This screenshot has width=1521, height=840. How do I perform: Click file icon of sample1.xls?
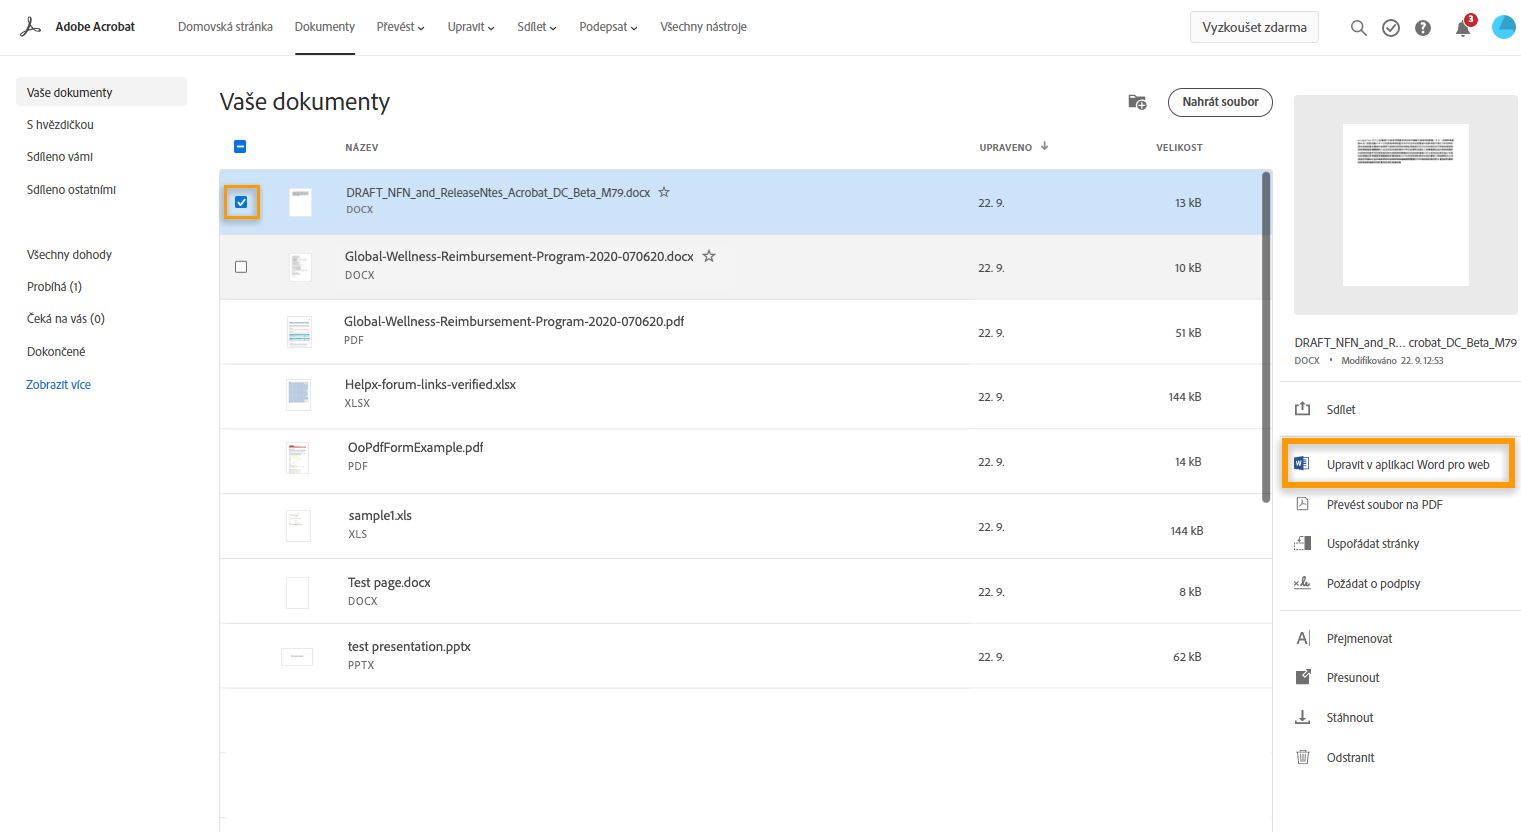(x=298, y=526)
